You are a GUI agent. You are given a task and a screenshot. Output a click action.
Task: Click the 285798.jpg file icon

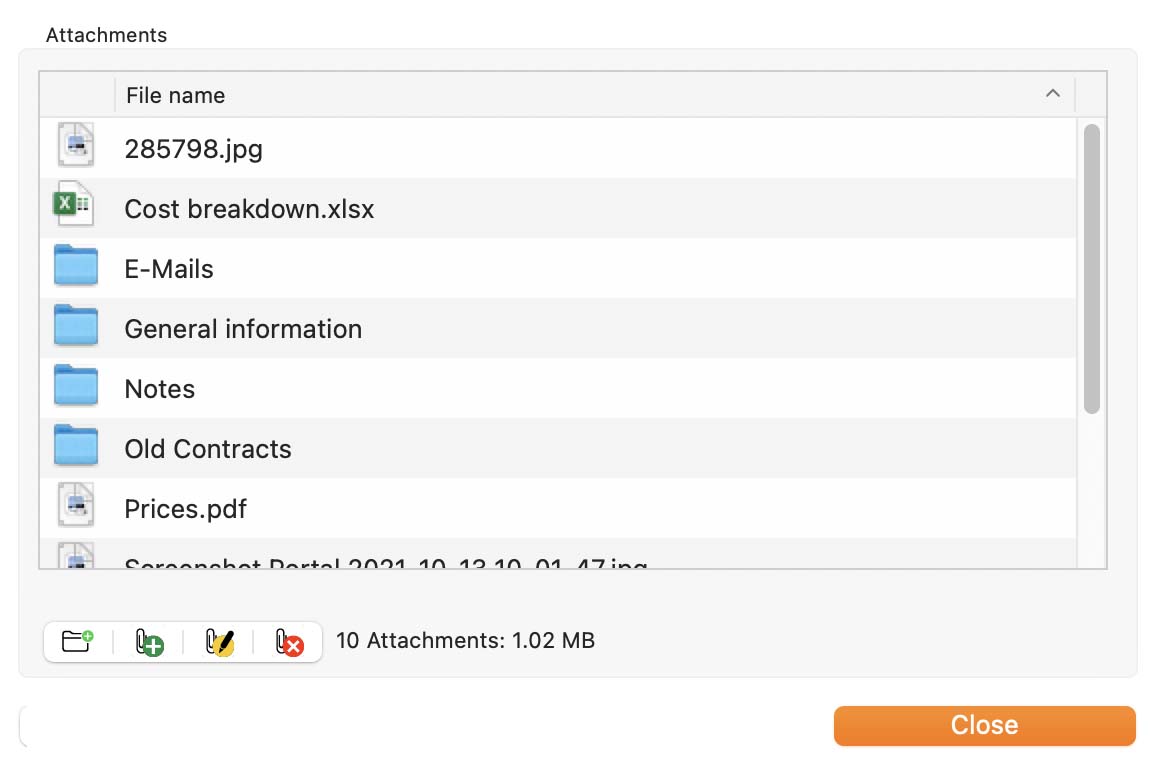(76, 145)
